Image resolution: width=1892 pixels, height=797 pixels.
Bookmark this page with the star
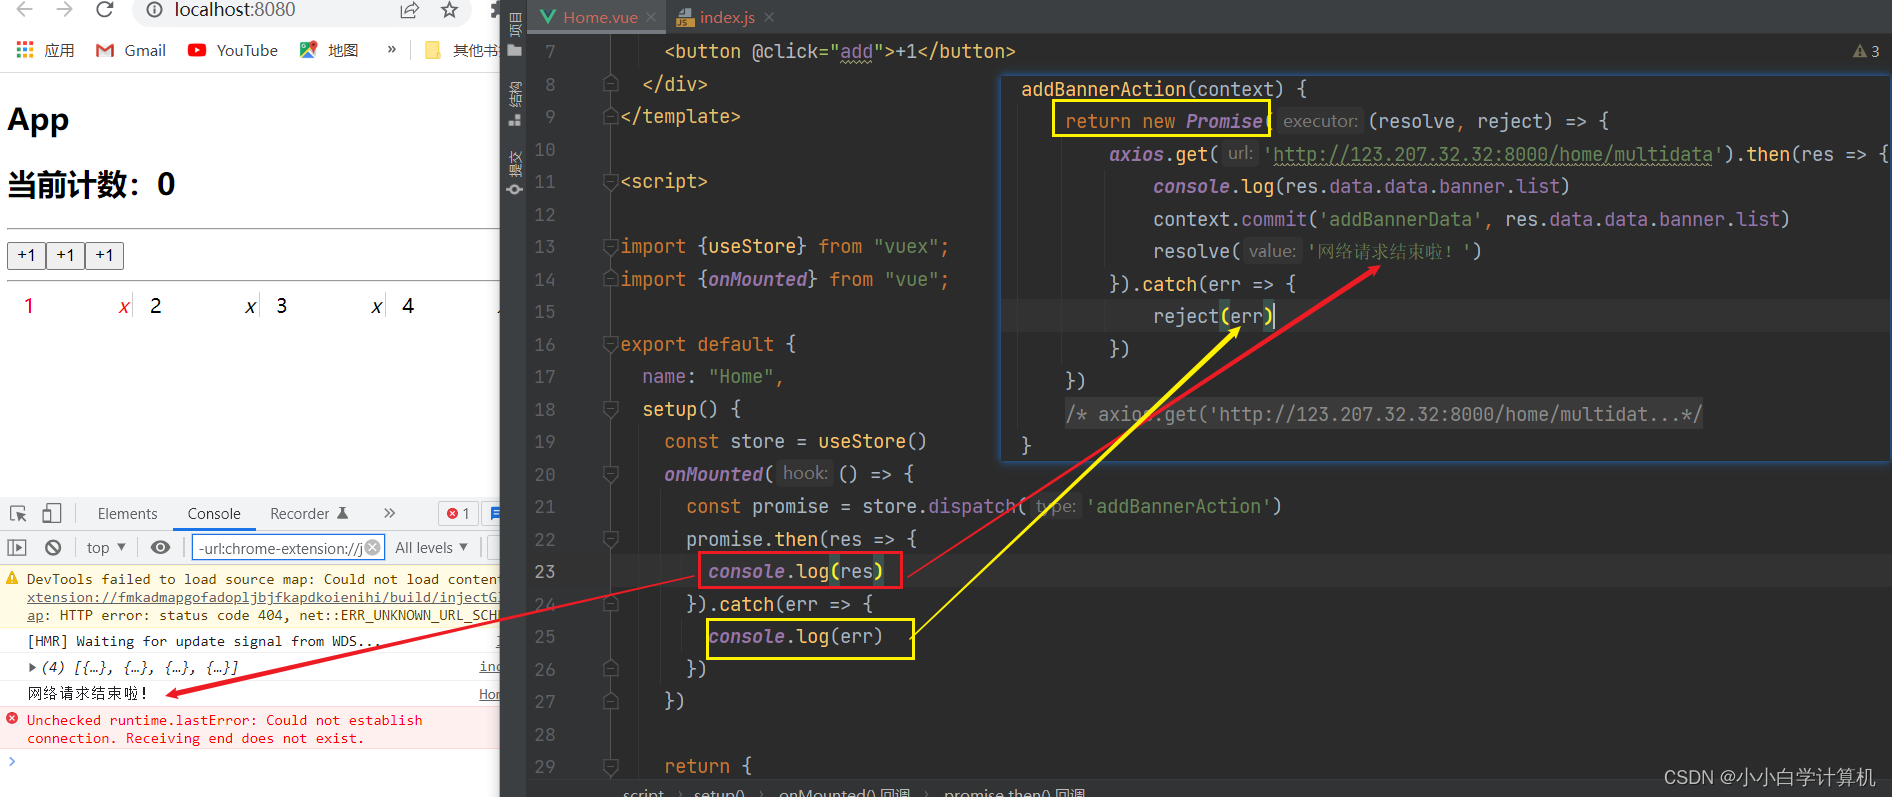tap(449, 10)
